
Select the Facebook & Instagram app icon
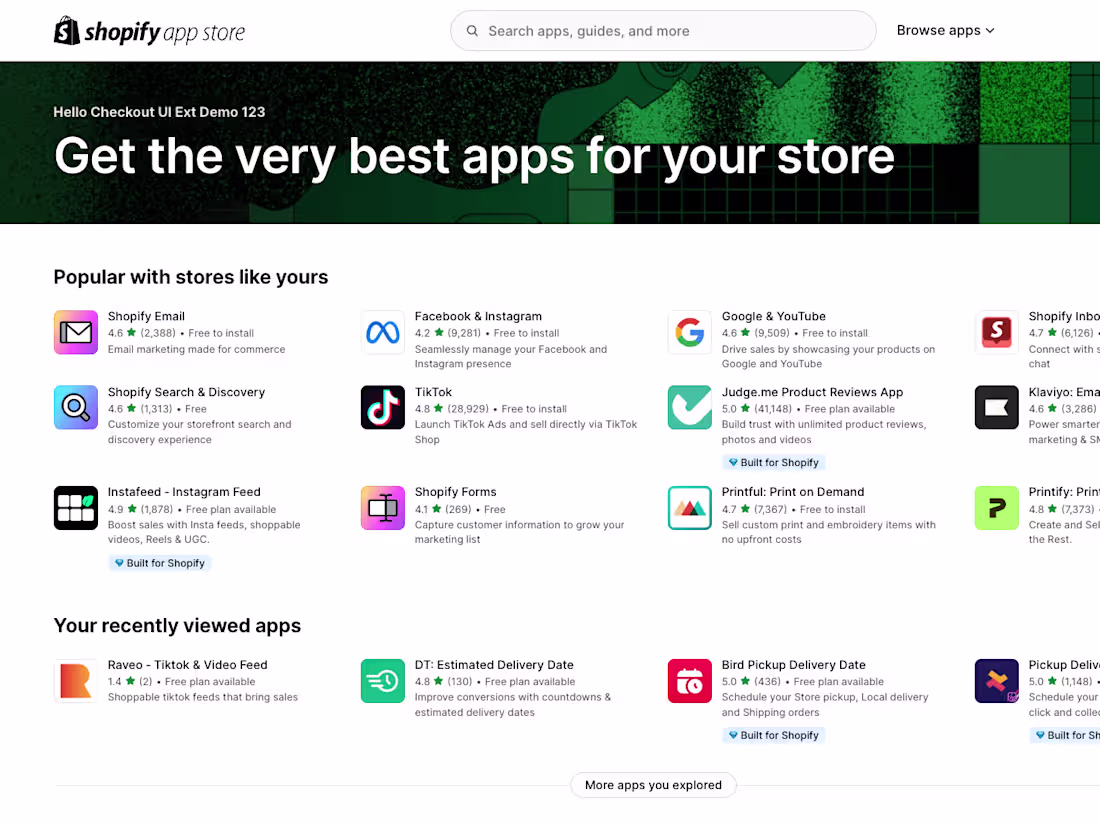pyautogui.click(x=382, y=331)
